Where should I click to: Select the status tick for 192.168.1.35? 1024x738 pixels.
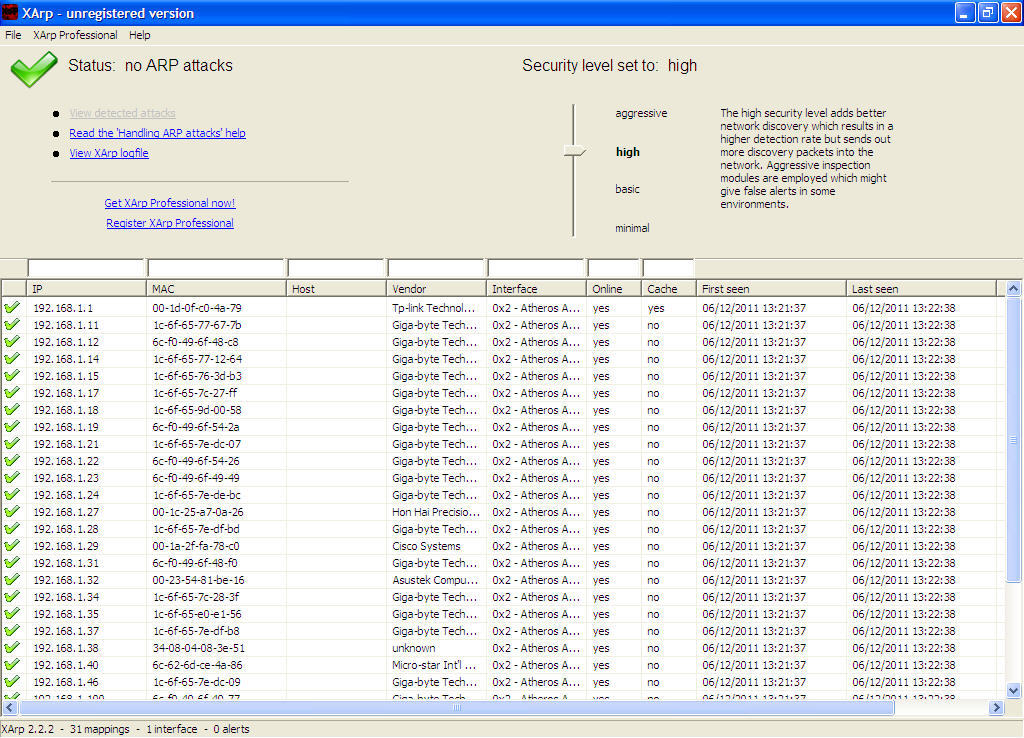12,613
